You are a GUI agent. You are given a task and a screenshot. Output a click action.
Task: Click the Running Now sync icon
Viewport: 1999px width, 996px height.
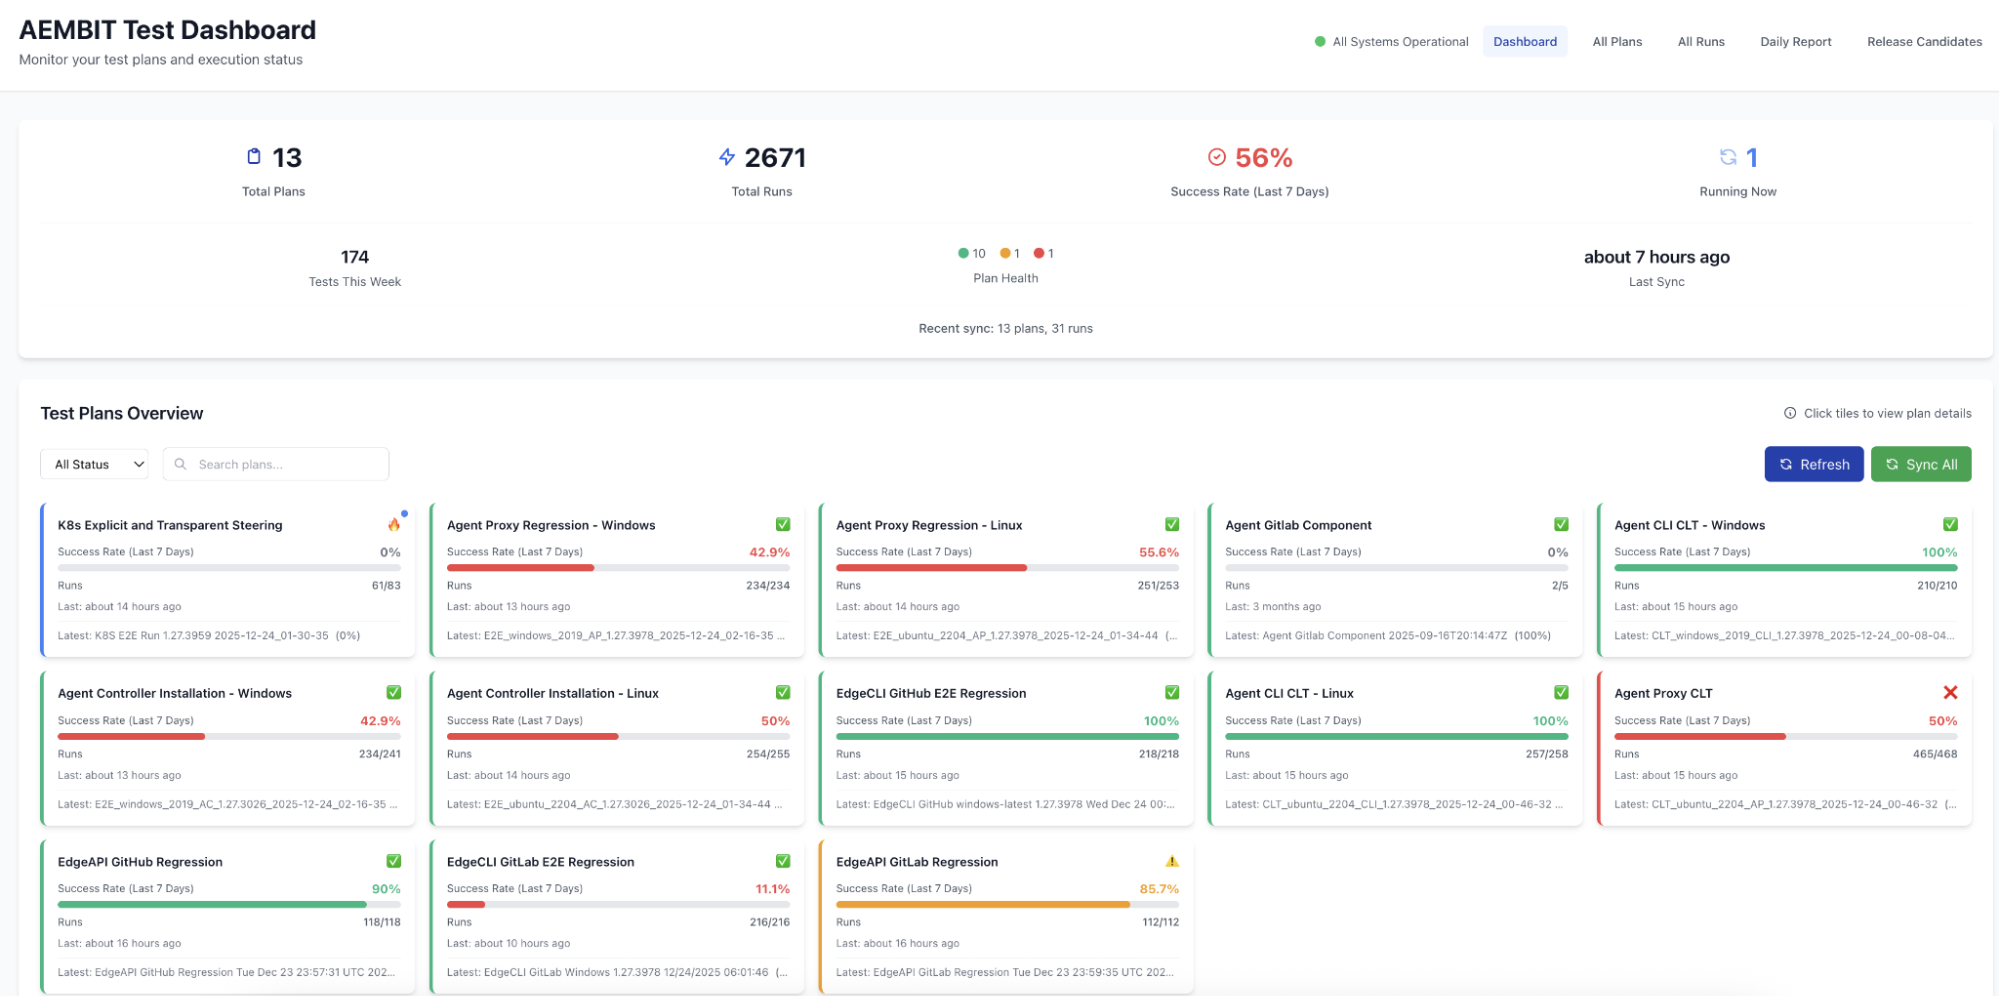point(1727,157)
